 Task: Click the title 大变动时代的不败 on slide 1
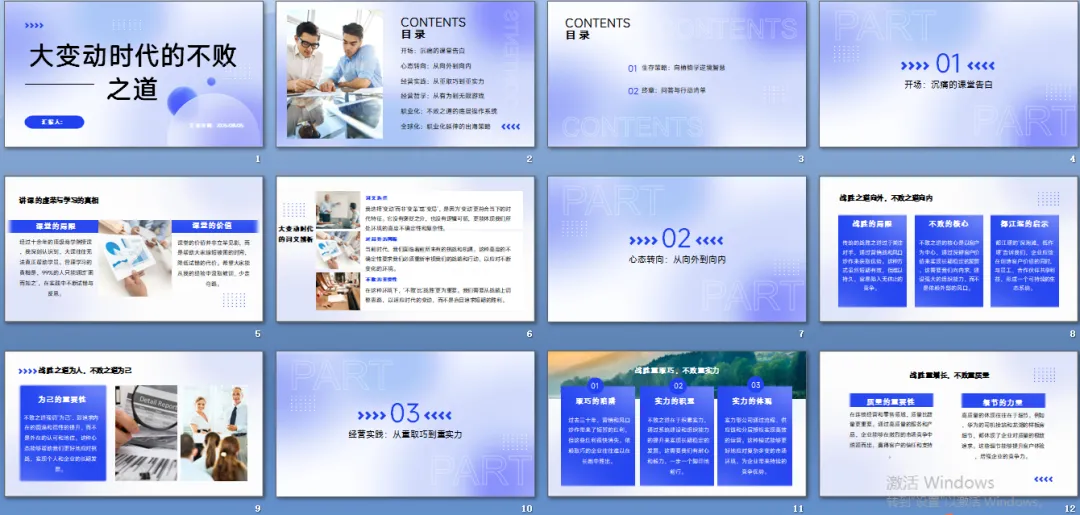pyautogui.click(x=133, y=56)
